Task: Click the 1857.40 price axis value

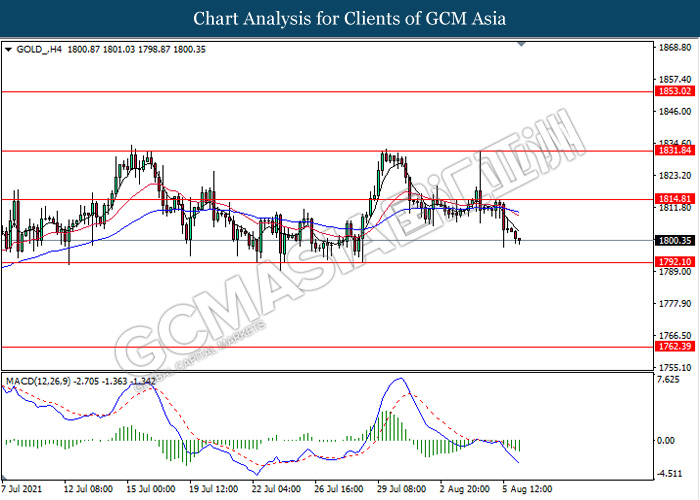Action: coord(675,79)
